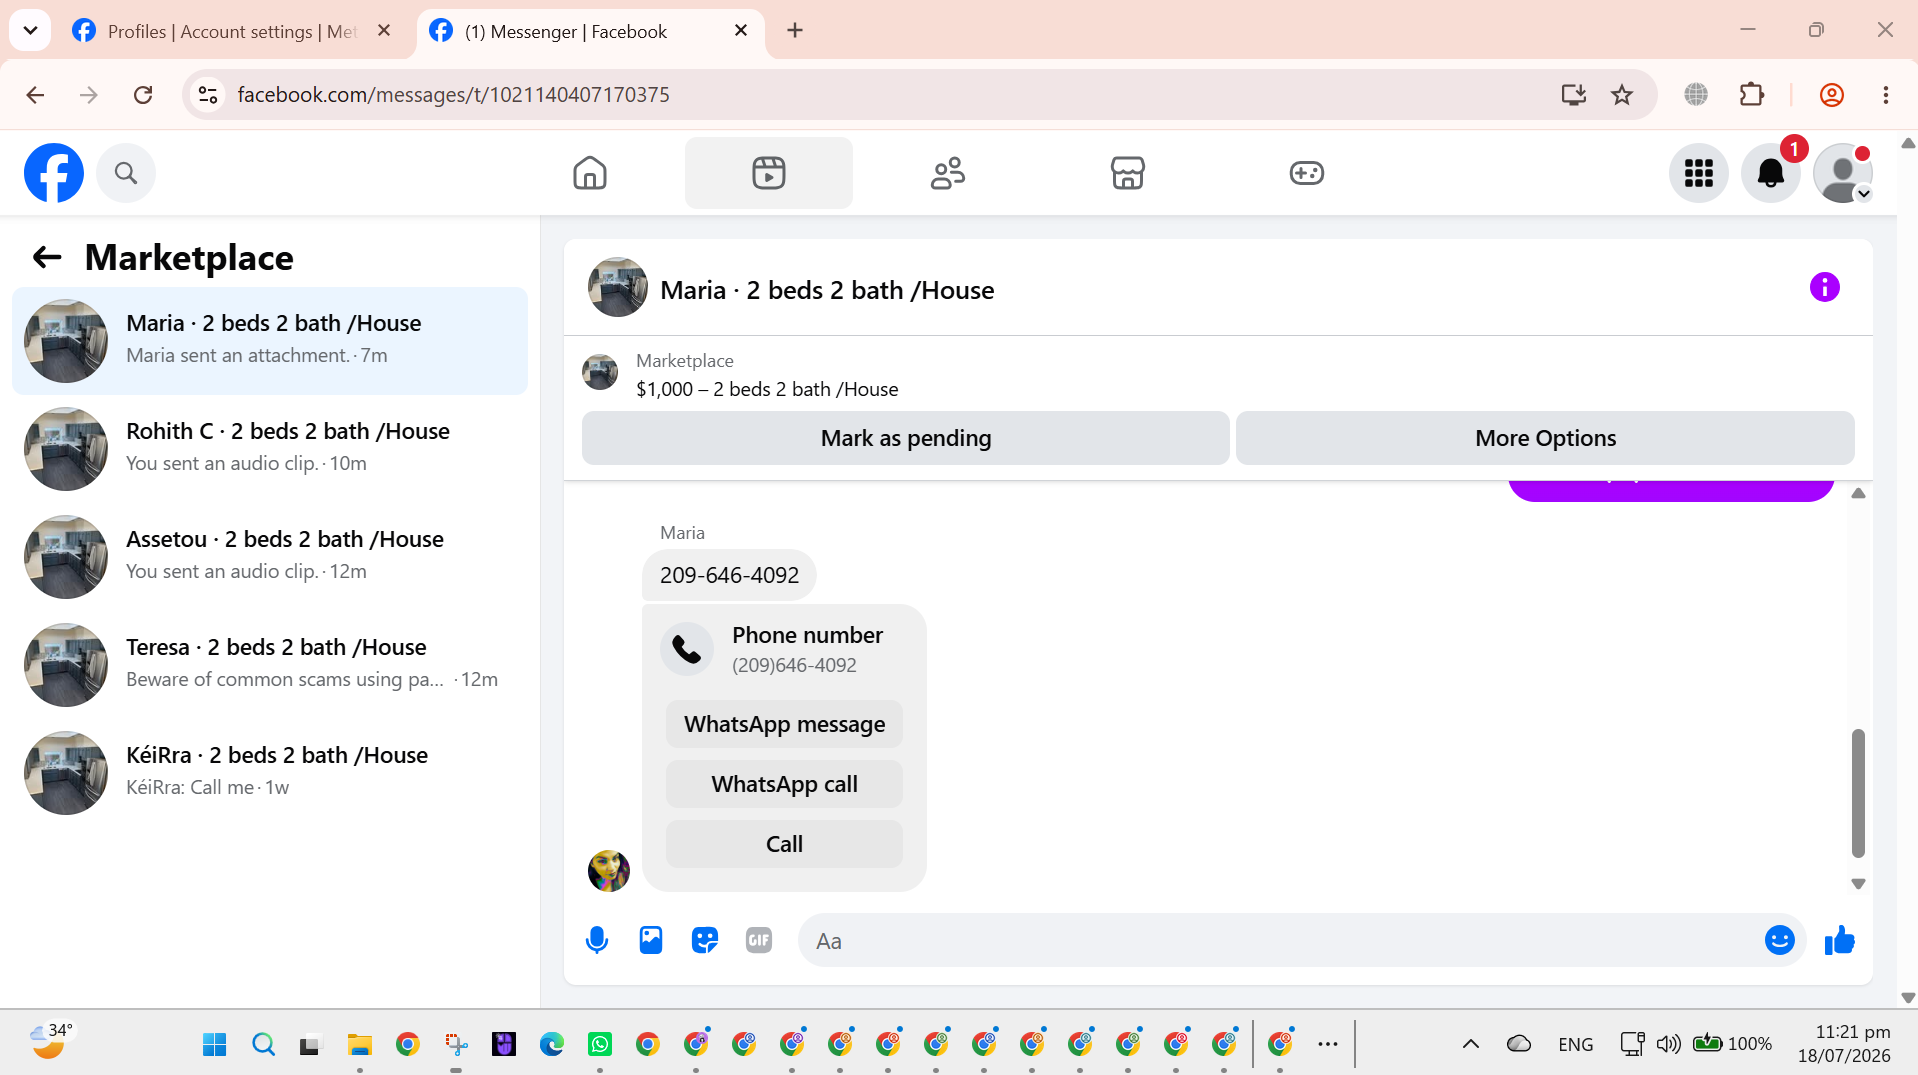
Task: Open More Options for the listing
Action: click(x=1545, y=438)
